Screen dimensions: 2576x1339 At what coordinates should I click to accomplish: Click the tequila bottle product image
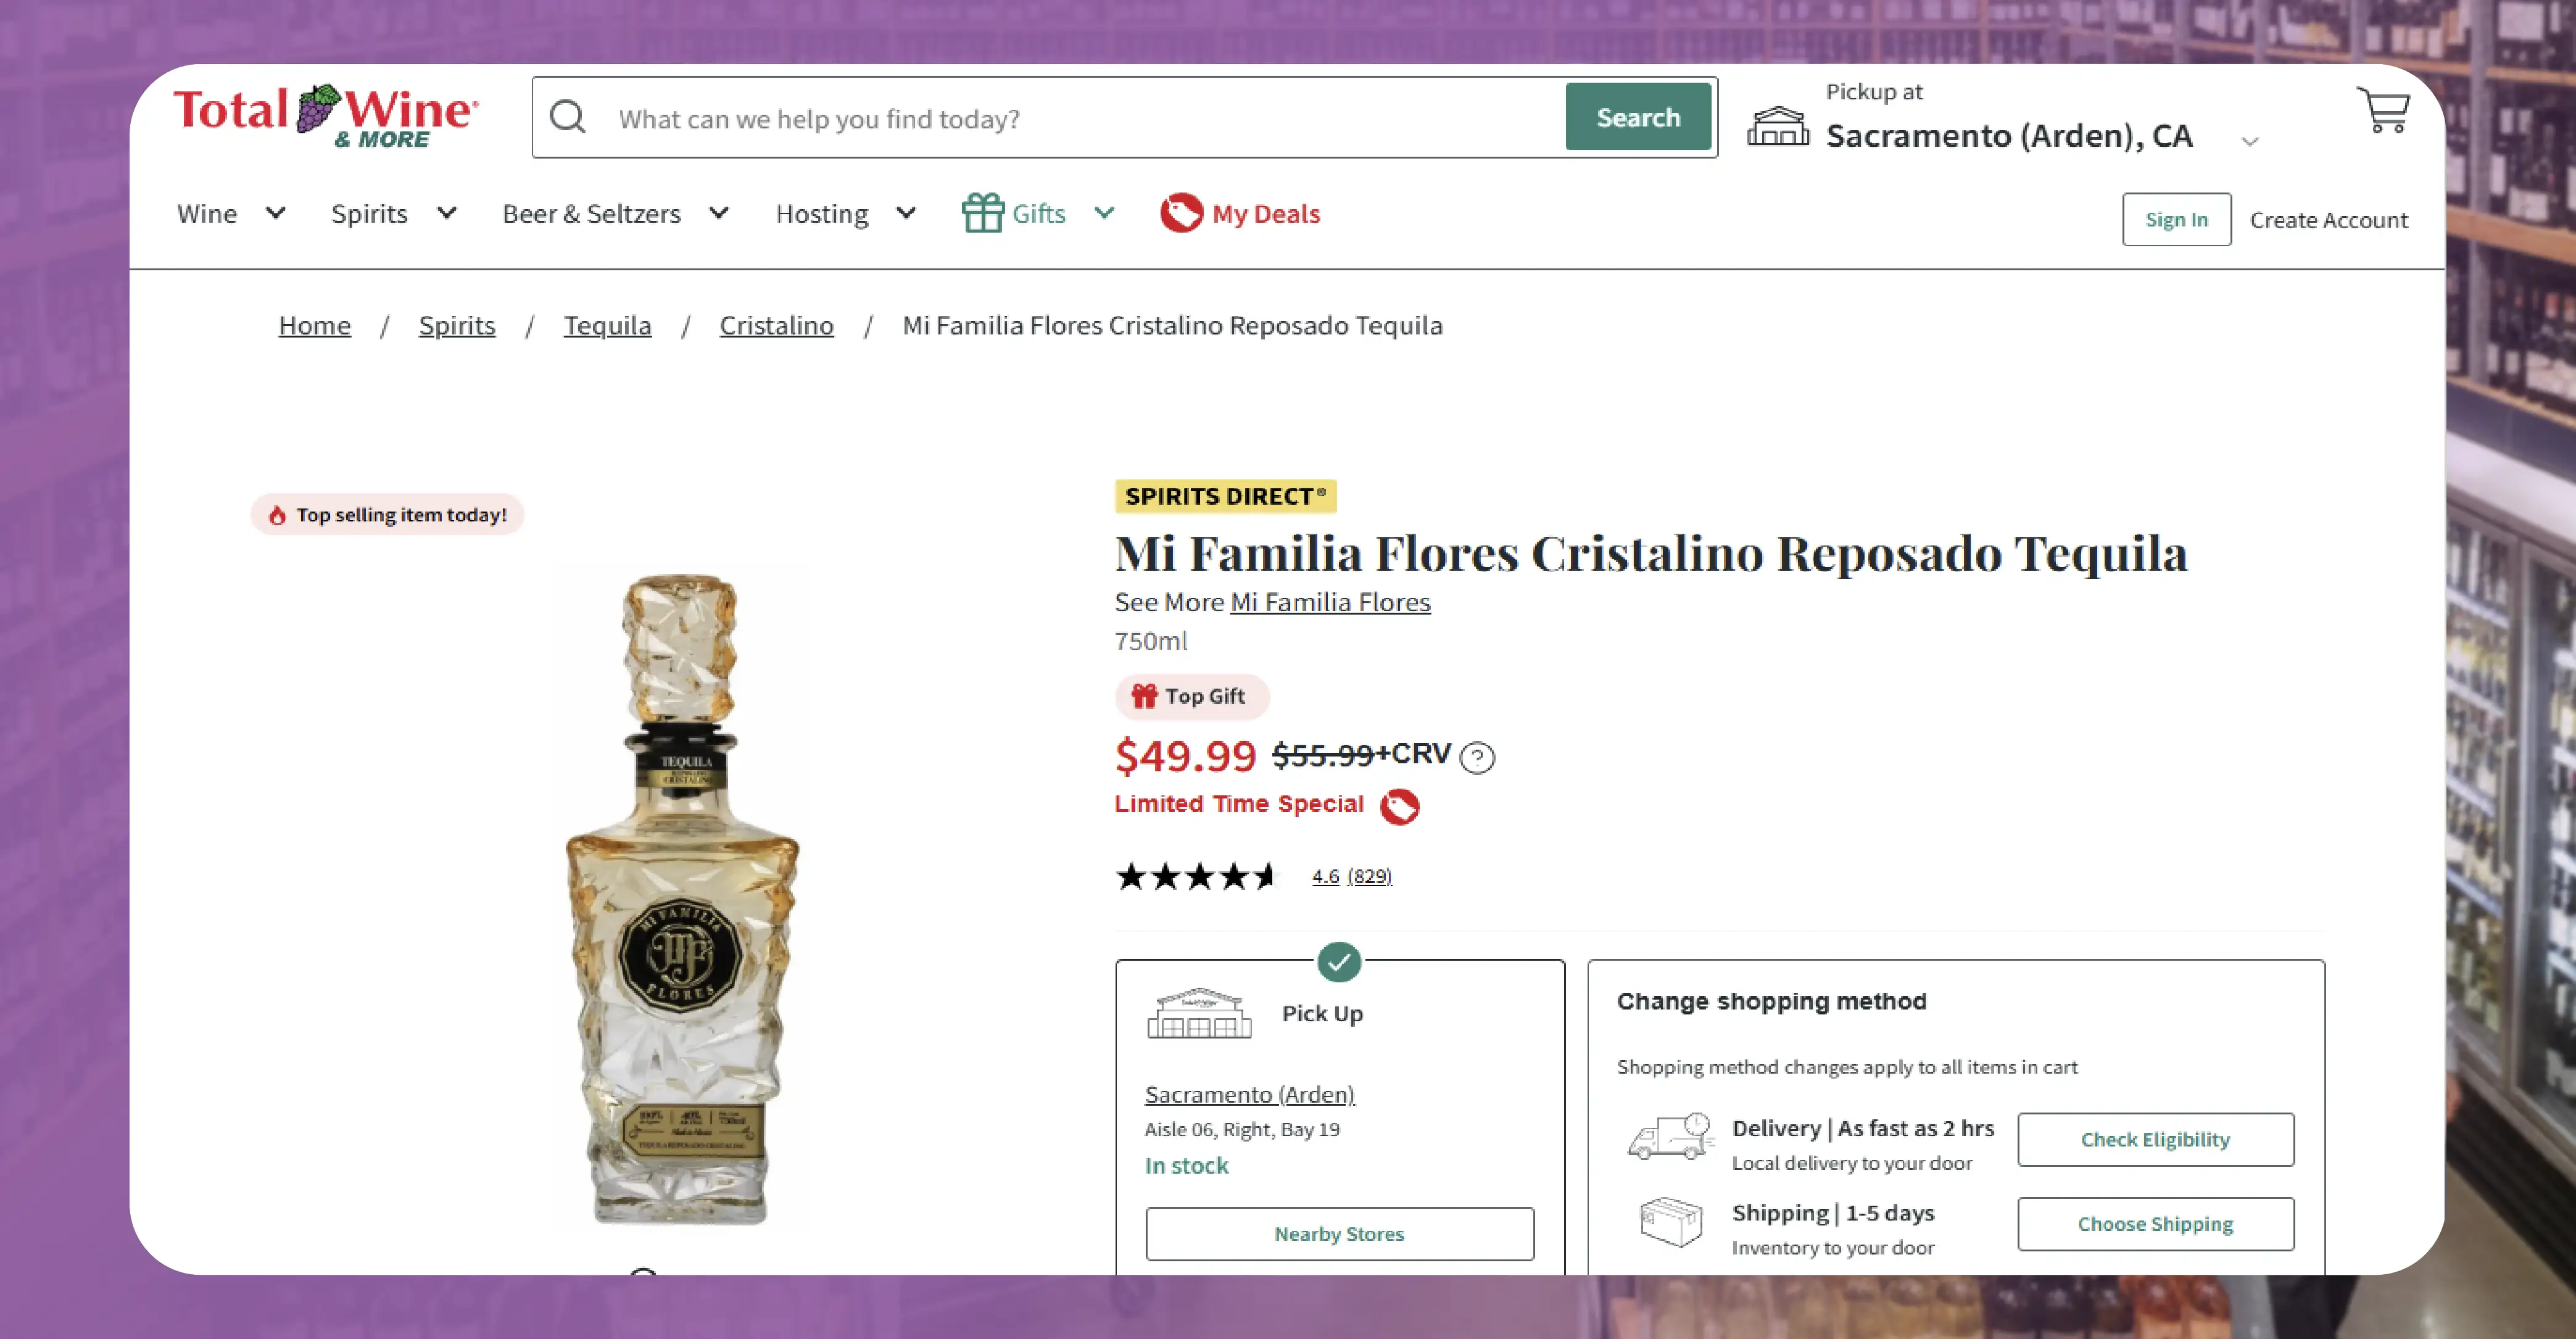[682, 898]
